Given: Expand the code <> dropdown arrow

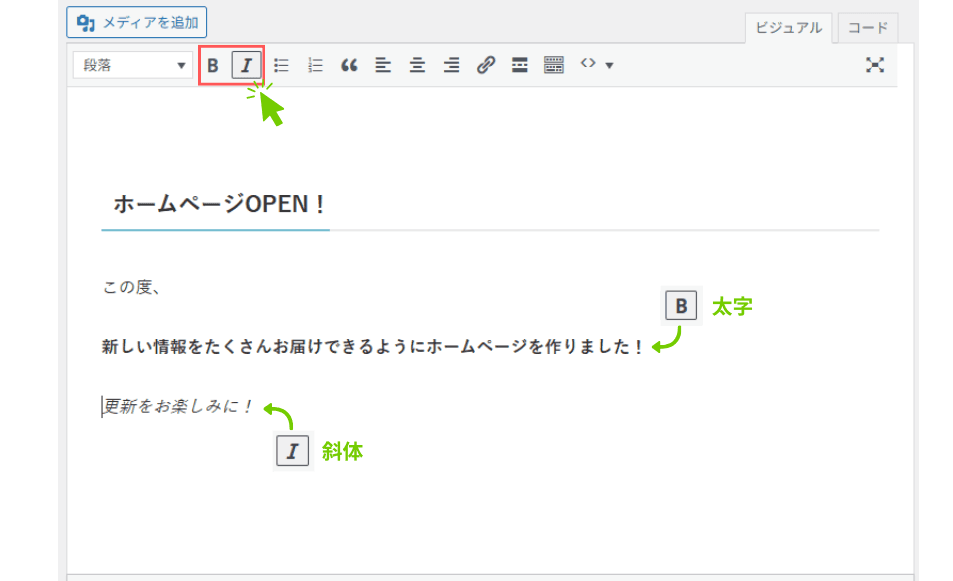Looking at the screenshot, I should (609, 66).
